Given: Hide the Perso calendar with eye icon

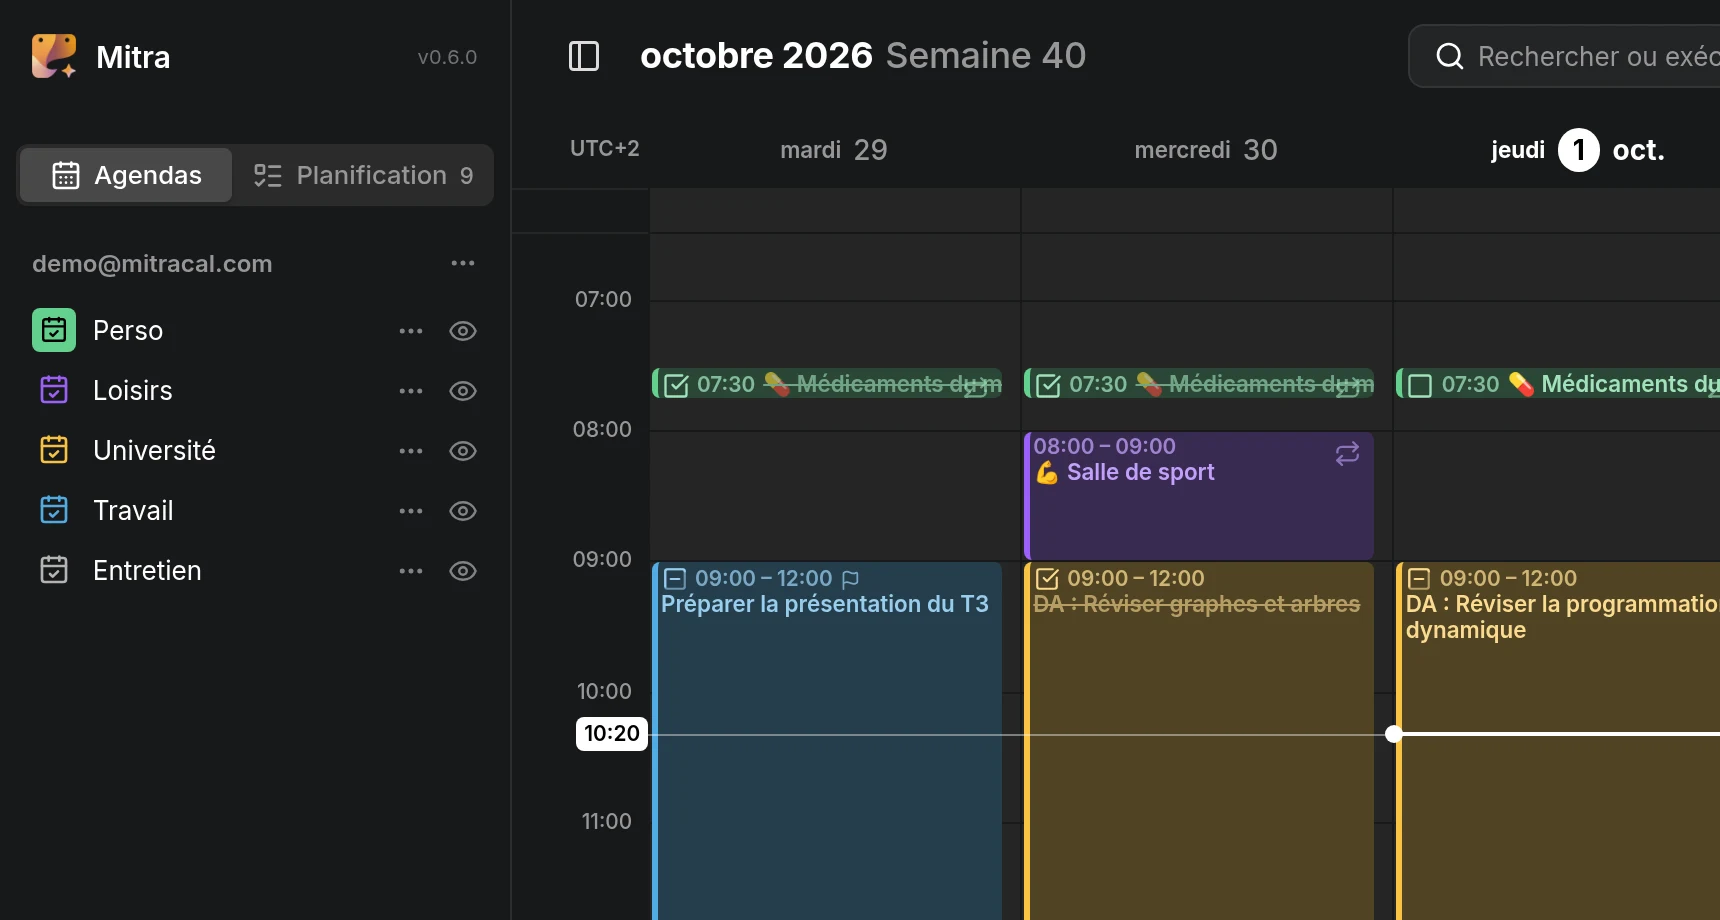Looking at the screenshot, I should 463,331.
